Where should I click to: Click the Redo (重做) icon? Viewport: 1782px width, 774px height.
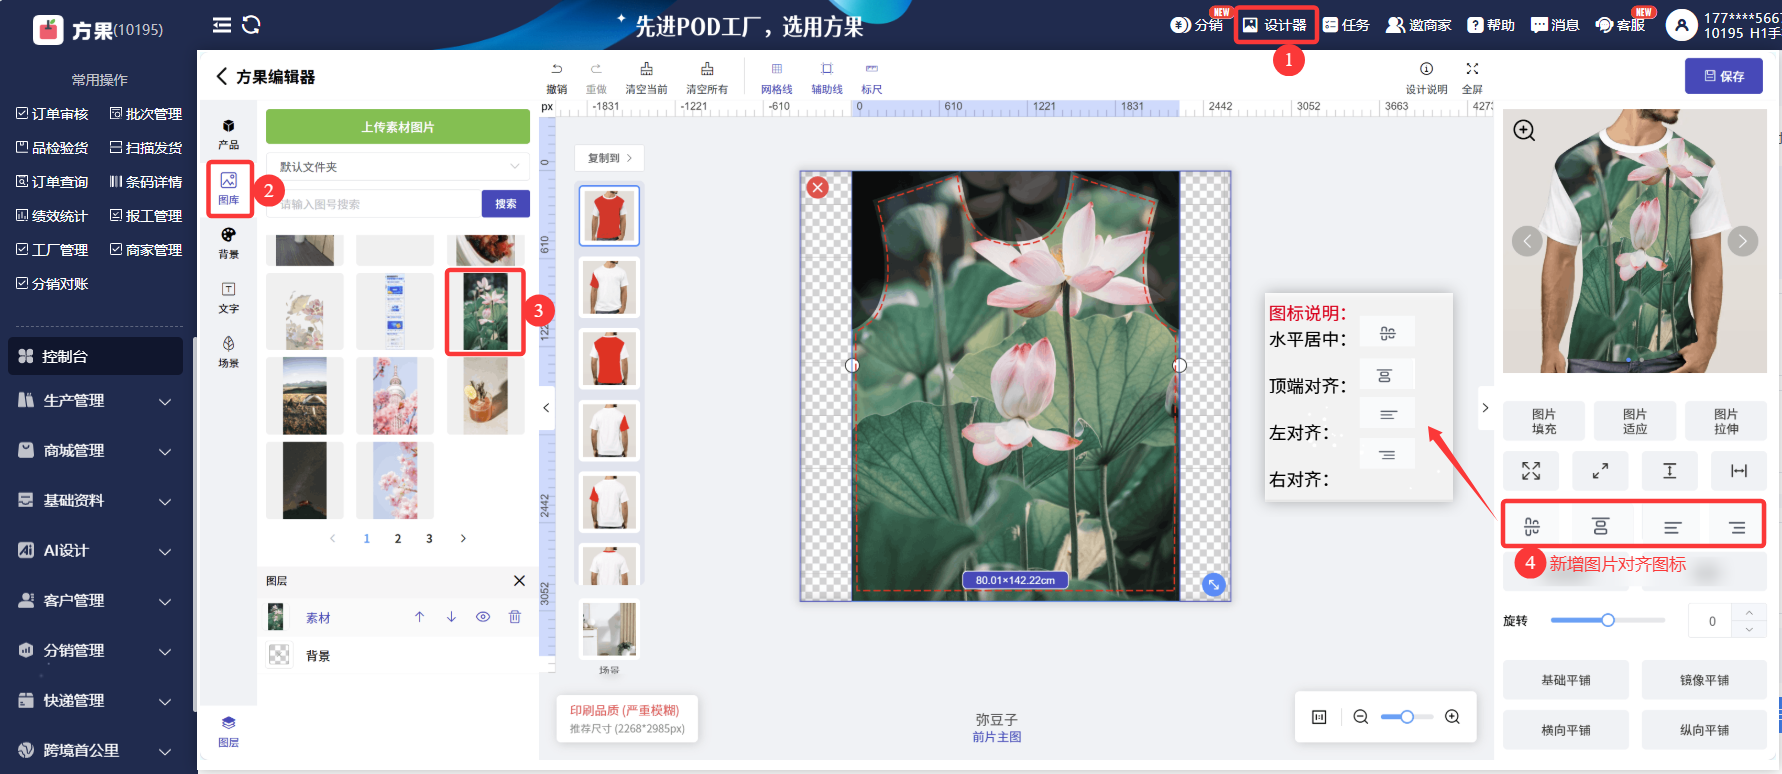(596, 69)
